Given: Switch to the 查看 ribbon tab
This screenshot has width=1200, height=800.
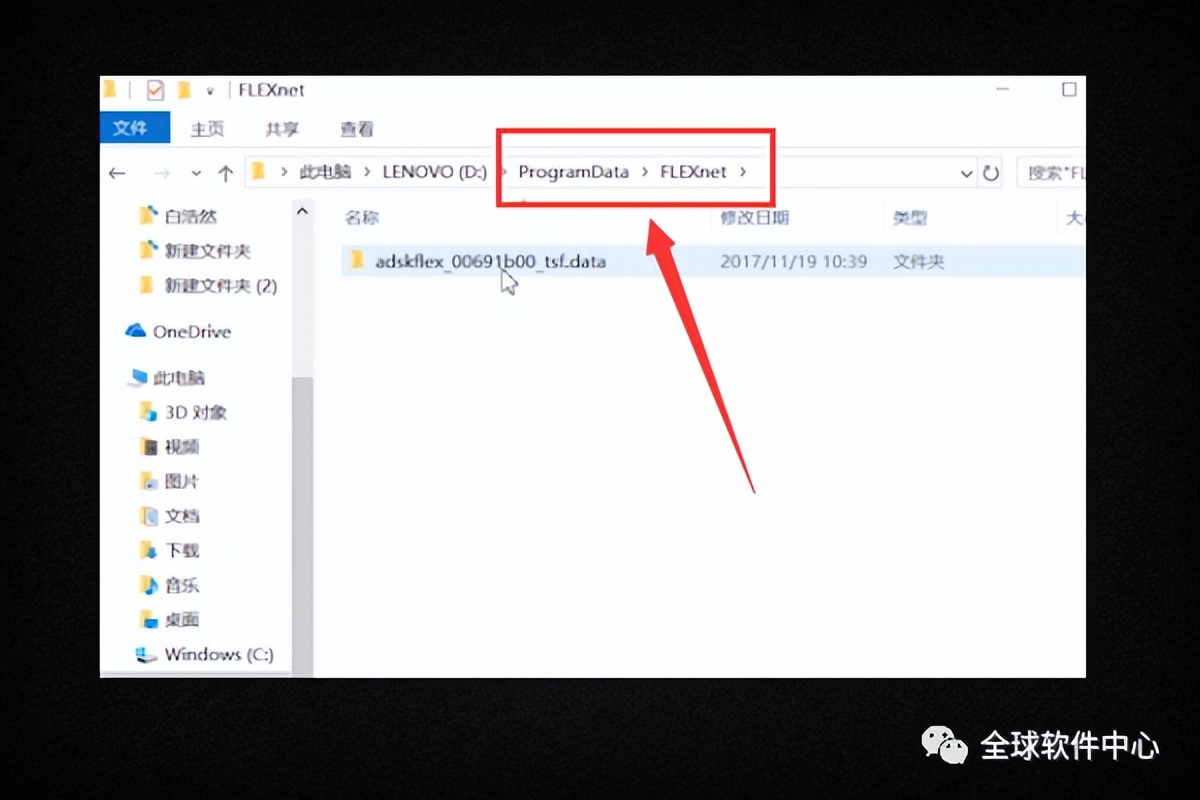Looking at the screenshot, I should coord(357,129).
